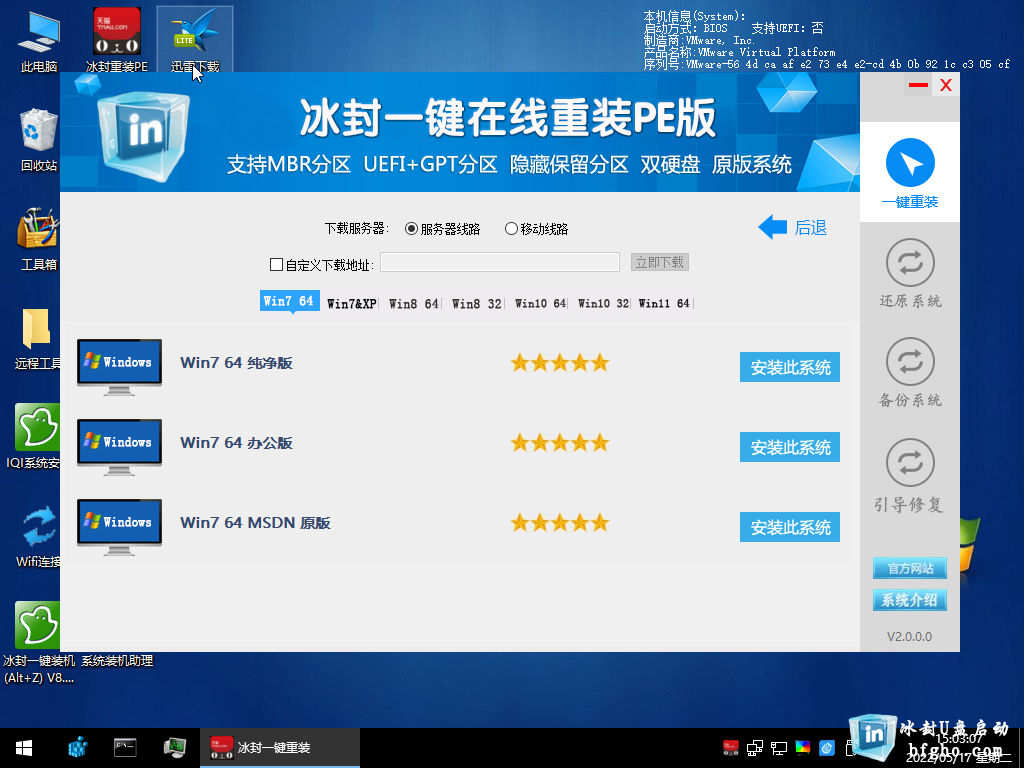Open the 工具箱 toolbox icon

39,239
